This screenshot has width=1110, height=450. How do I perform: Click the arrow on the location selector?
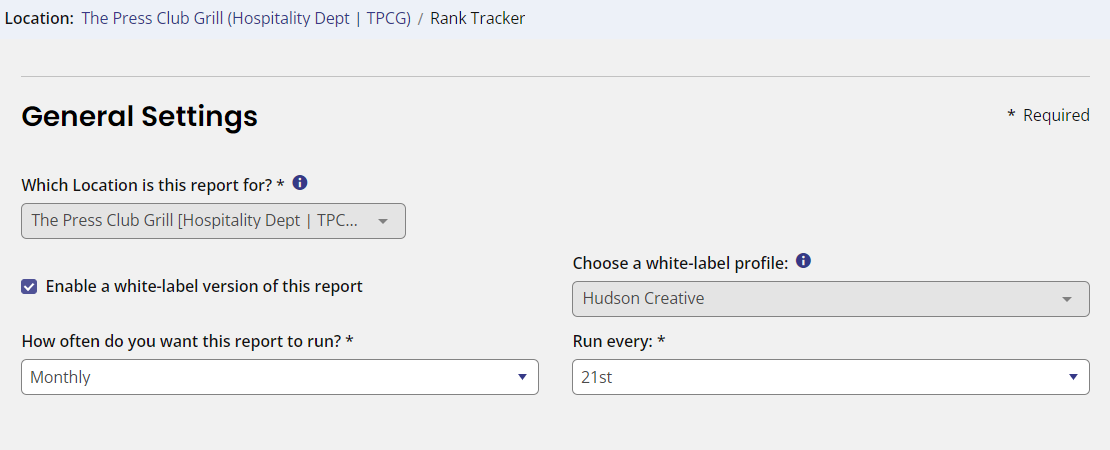click(382, 221)
